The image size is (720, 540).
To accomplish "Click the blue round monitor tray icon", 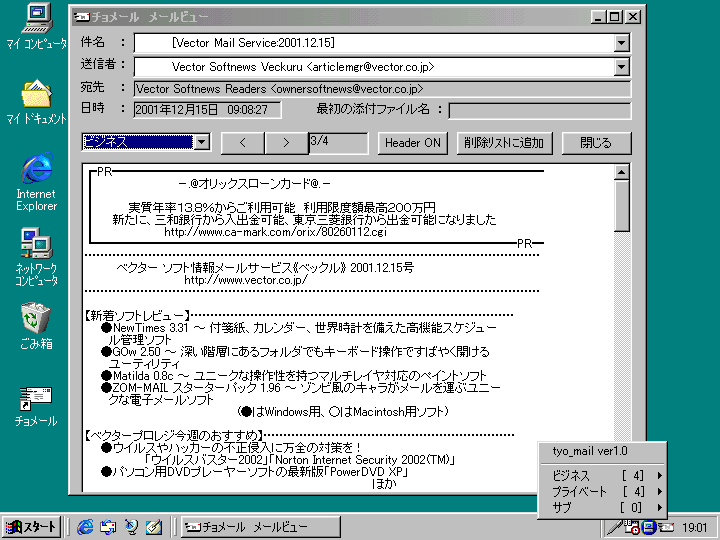I will pyautogui.click(x=648, y=528).
